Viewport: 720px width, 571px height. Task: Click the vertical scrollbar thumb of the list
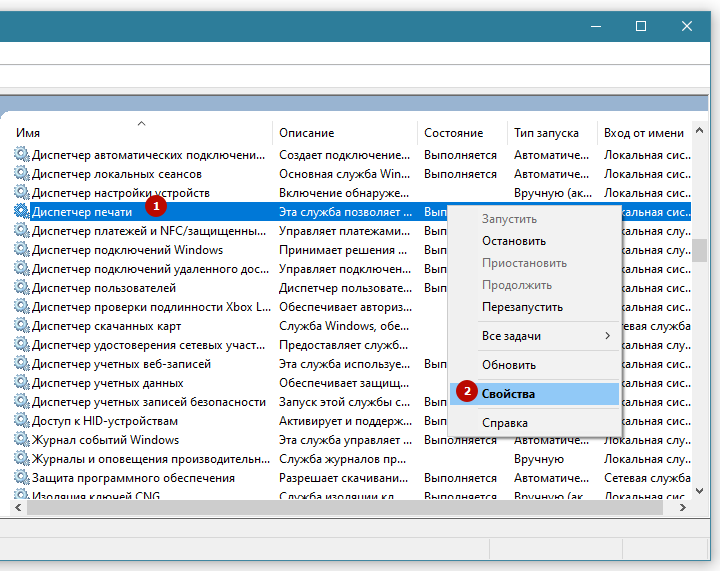click(x=700, y=248)
